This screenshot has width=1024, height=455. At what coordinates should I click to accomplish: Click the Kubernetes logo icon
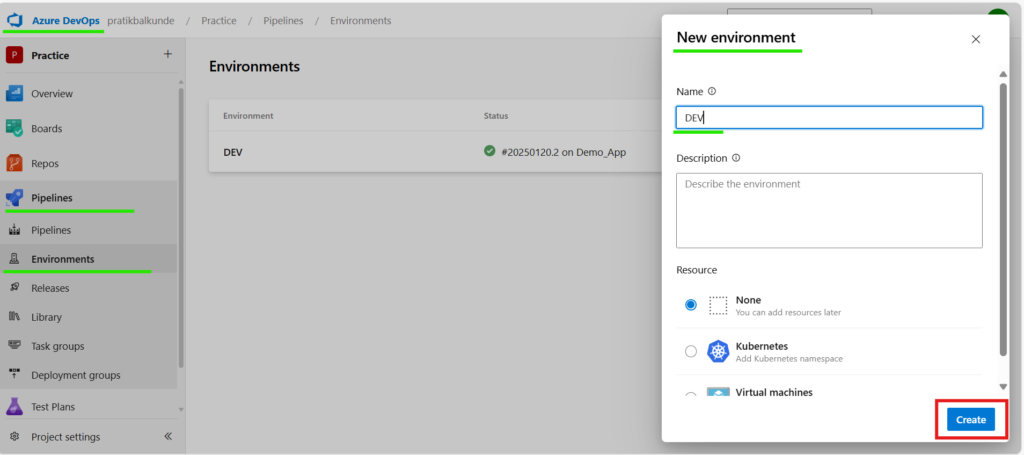(718, 351)
